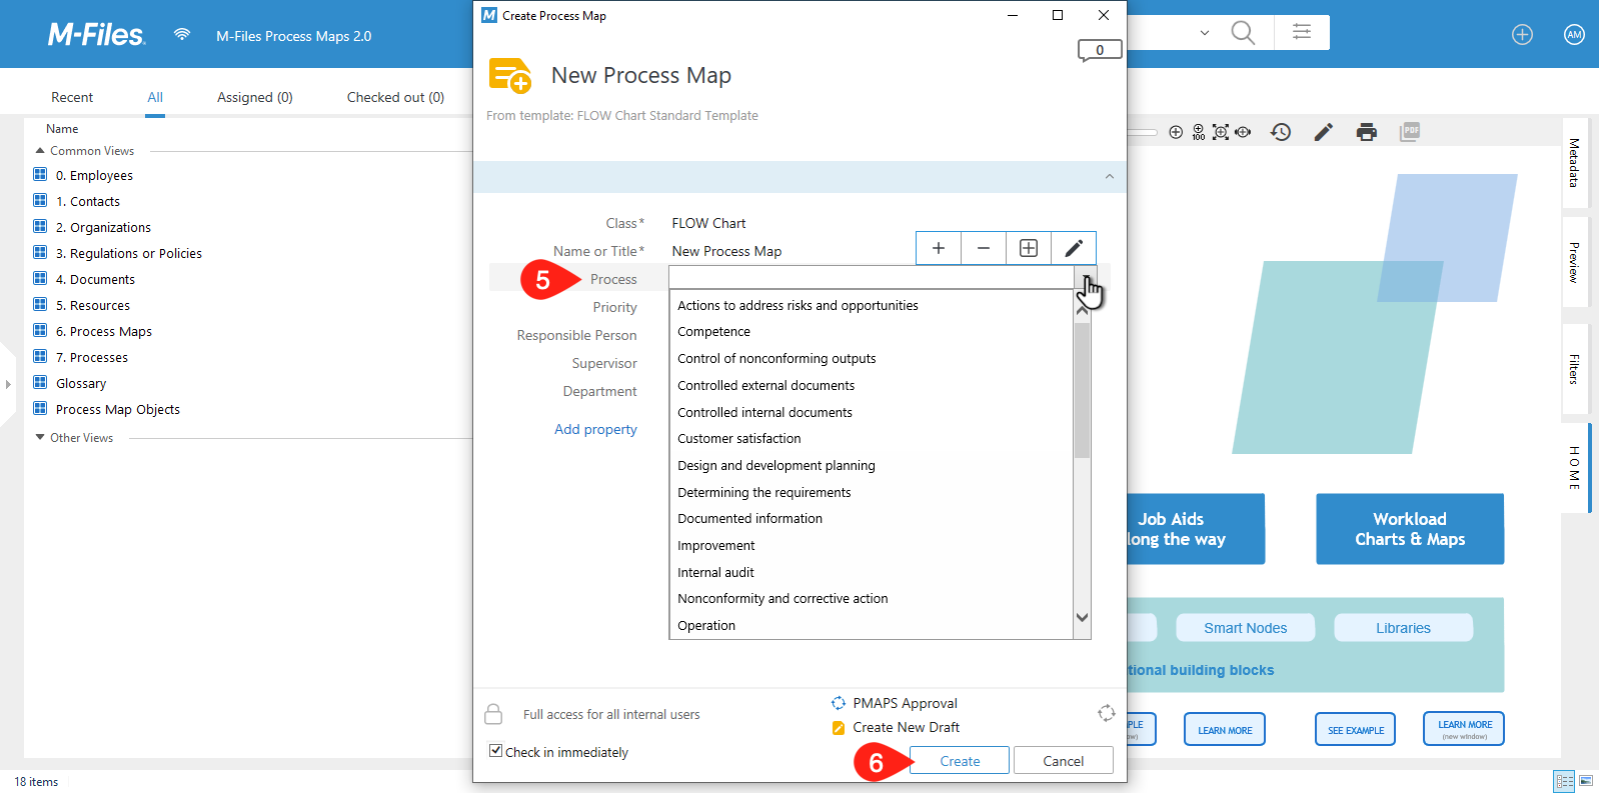Screen dimensions: 1599x793
Task: Click the add field plus icon
Action: [938, 248]
